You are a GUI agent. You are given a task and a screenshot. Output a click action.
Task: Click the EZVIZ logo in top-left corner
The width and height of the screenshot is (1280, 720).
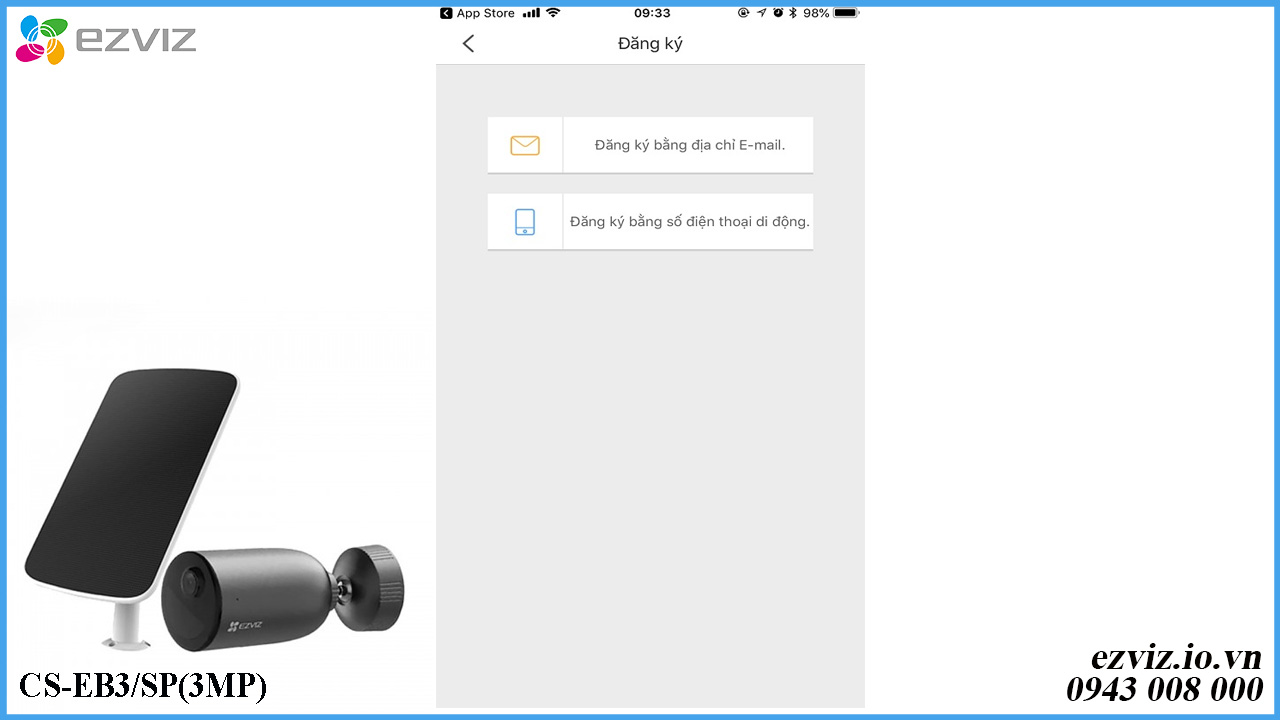tap(106, 40)
